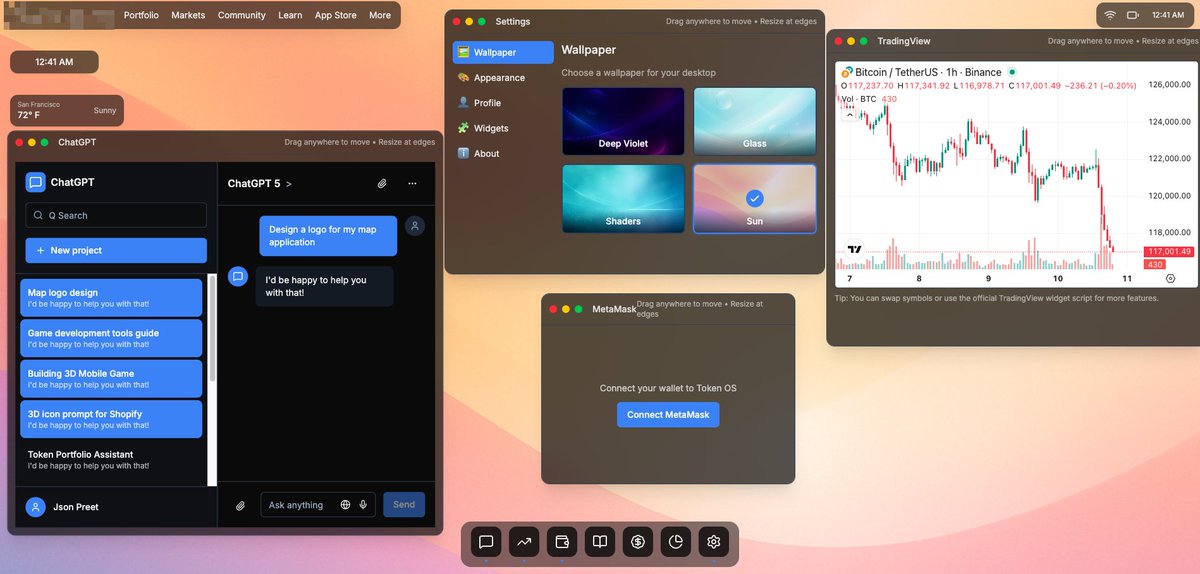Open the trending chart dock icon
Screen dimensions: 1200x574
[524, 542]
